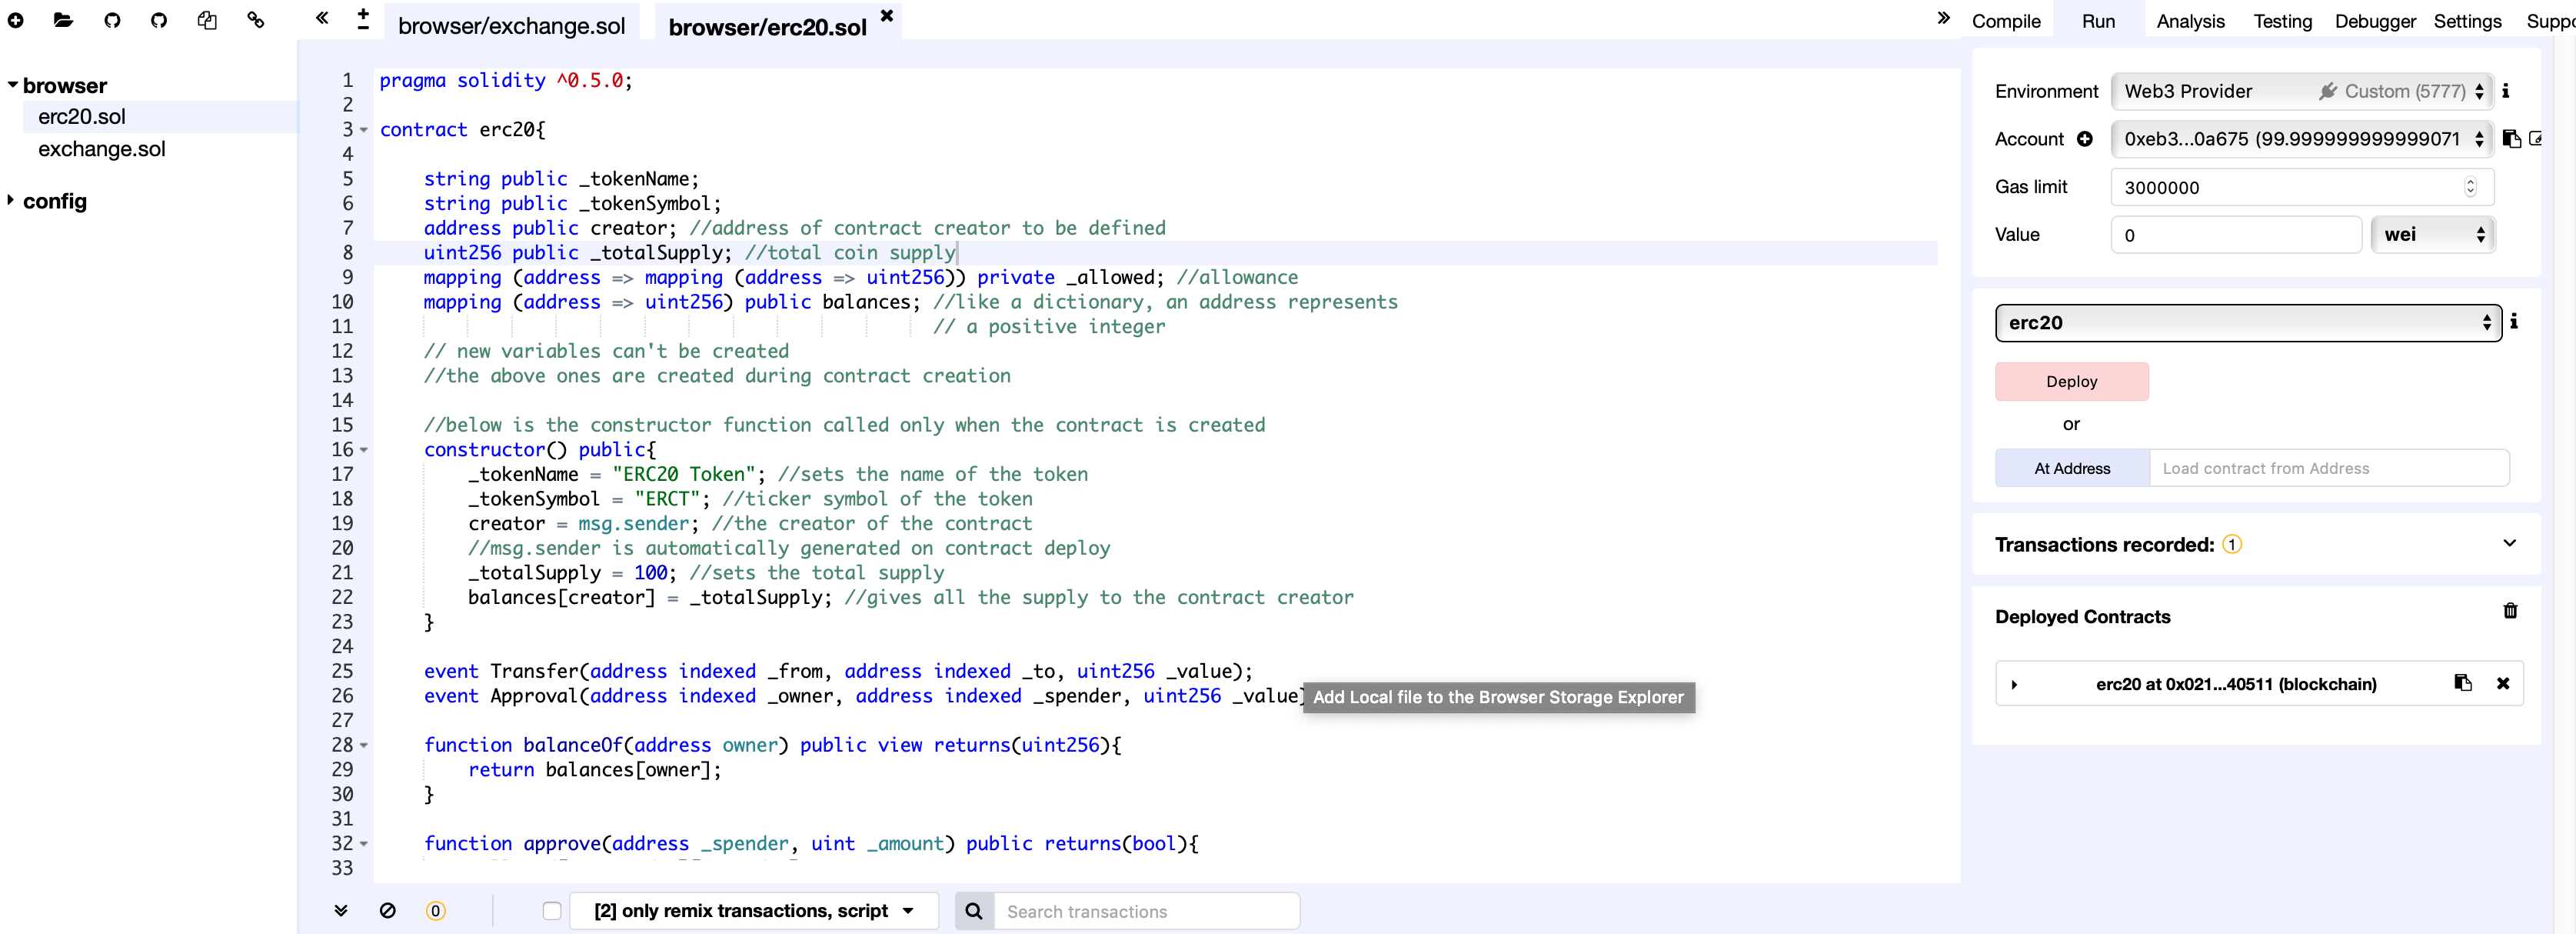2576x934 pixels.
Task: Show info icon next to erc20 contract selector
Action: click(x=2513, y=321)
